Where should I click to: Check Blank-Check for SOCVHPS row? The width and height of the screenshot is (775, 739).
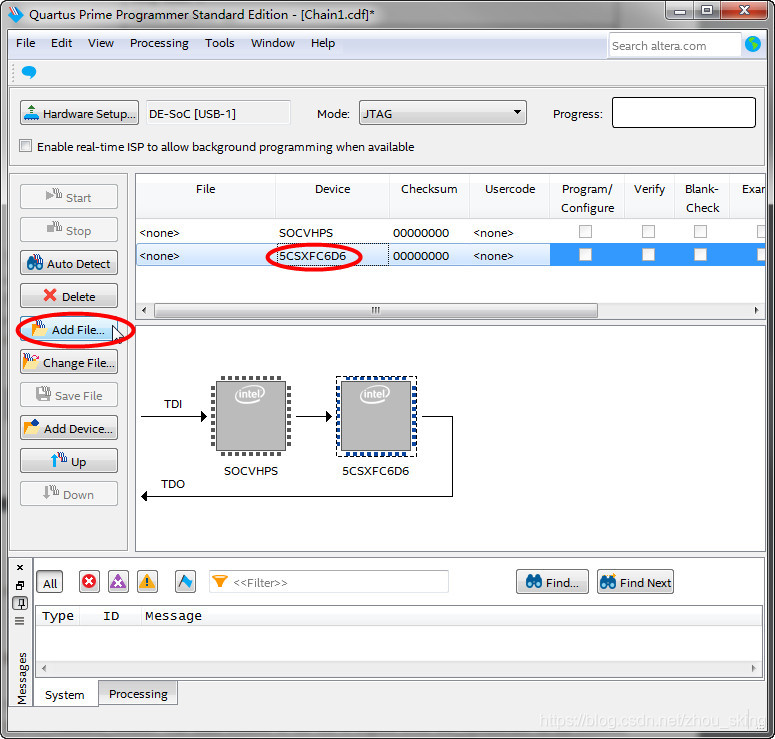[700, 231]
